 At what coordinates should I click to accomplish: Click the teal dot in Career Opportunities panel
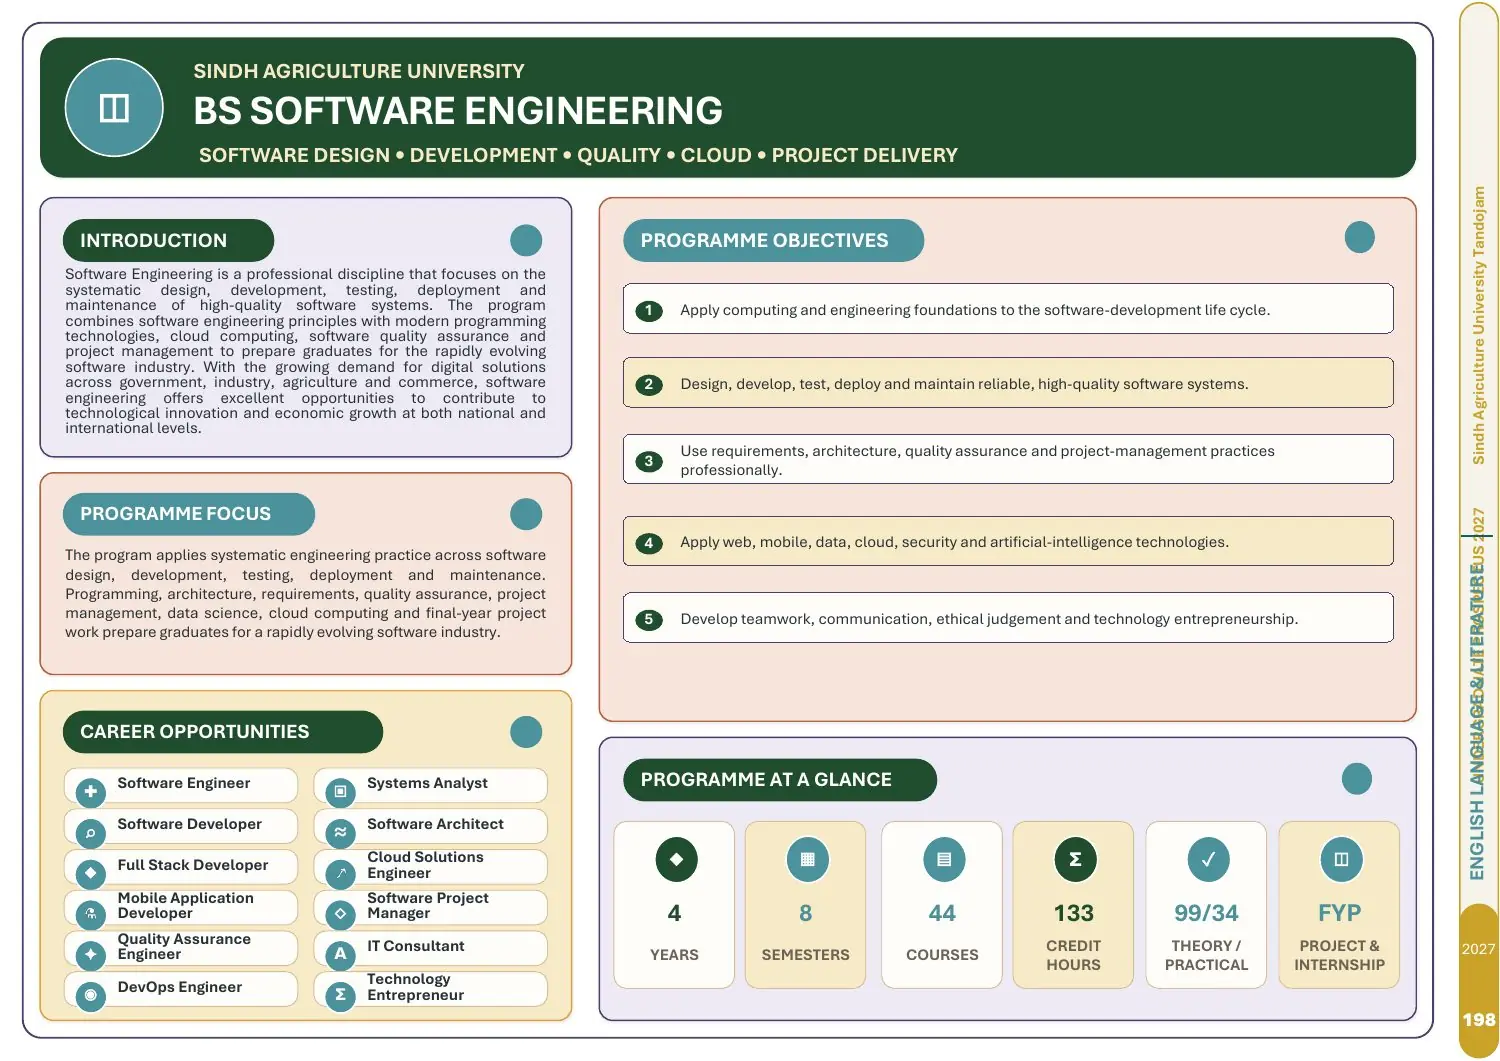526,732
